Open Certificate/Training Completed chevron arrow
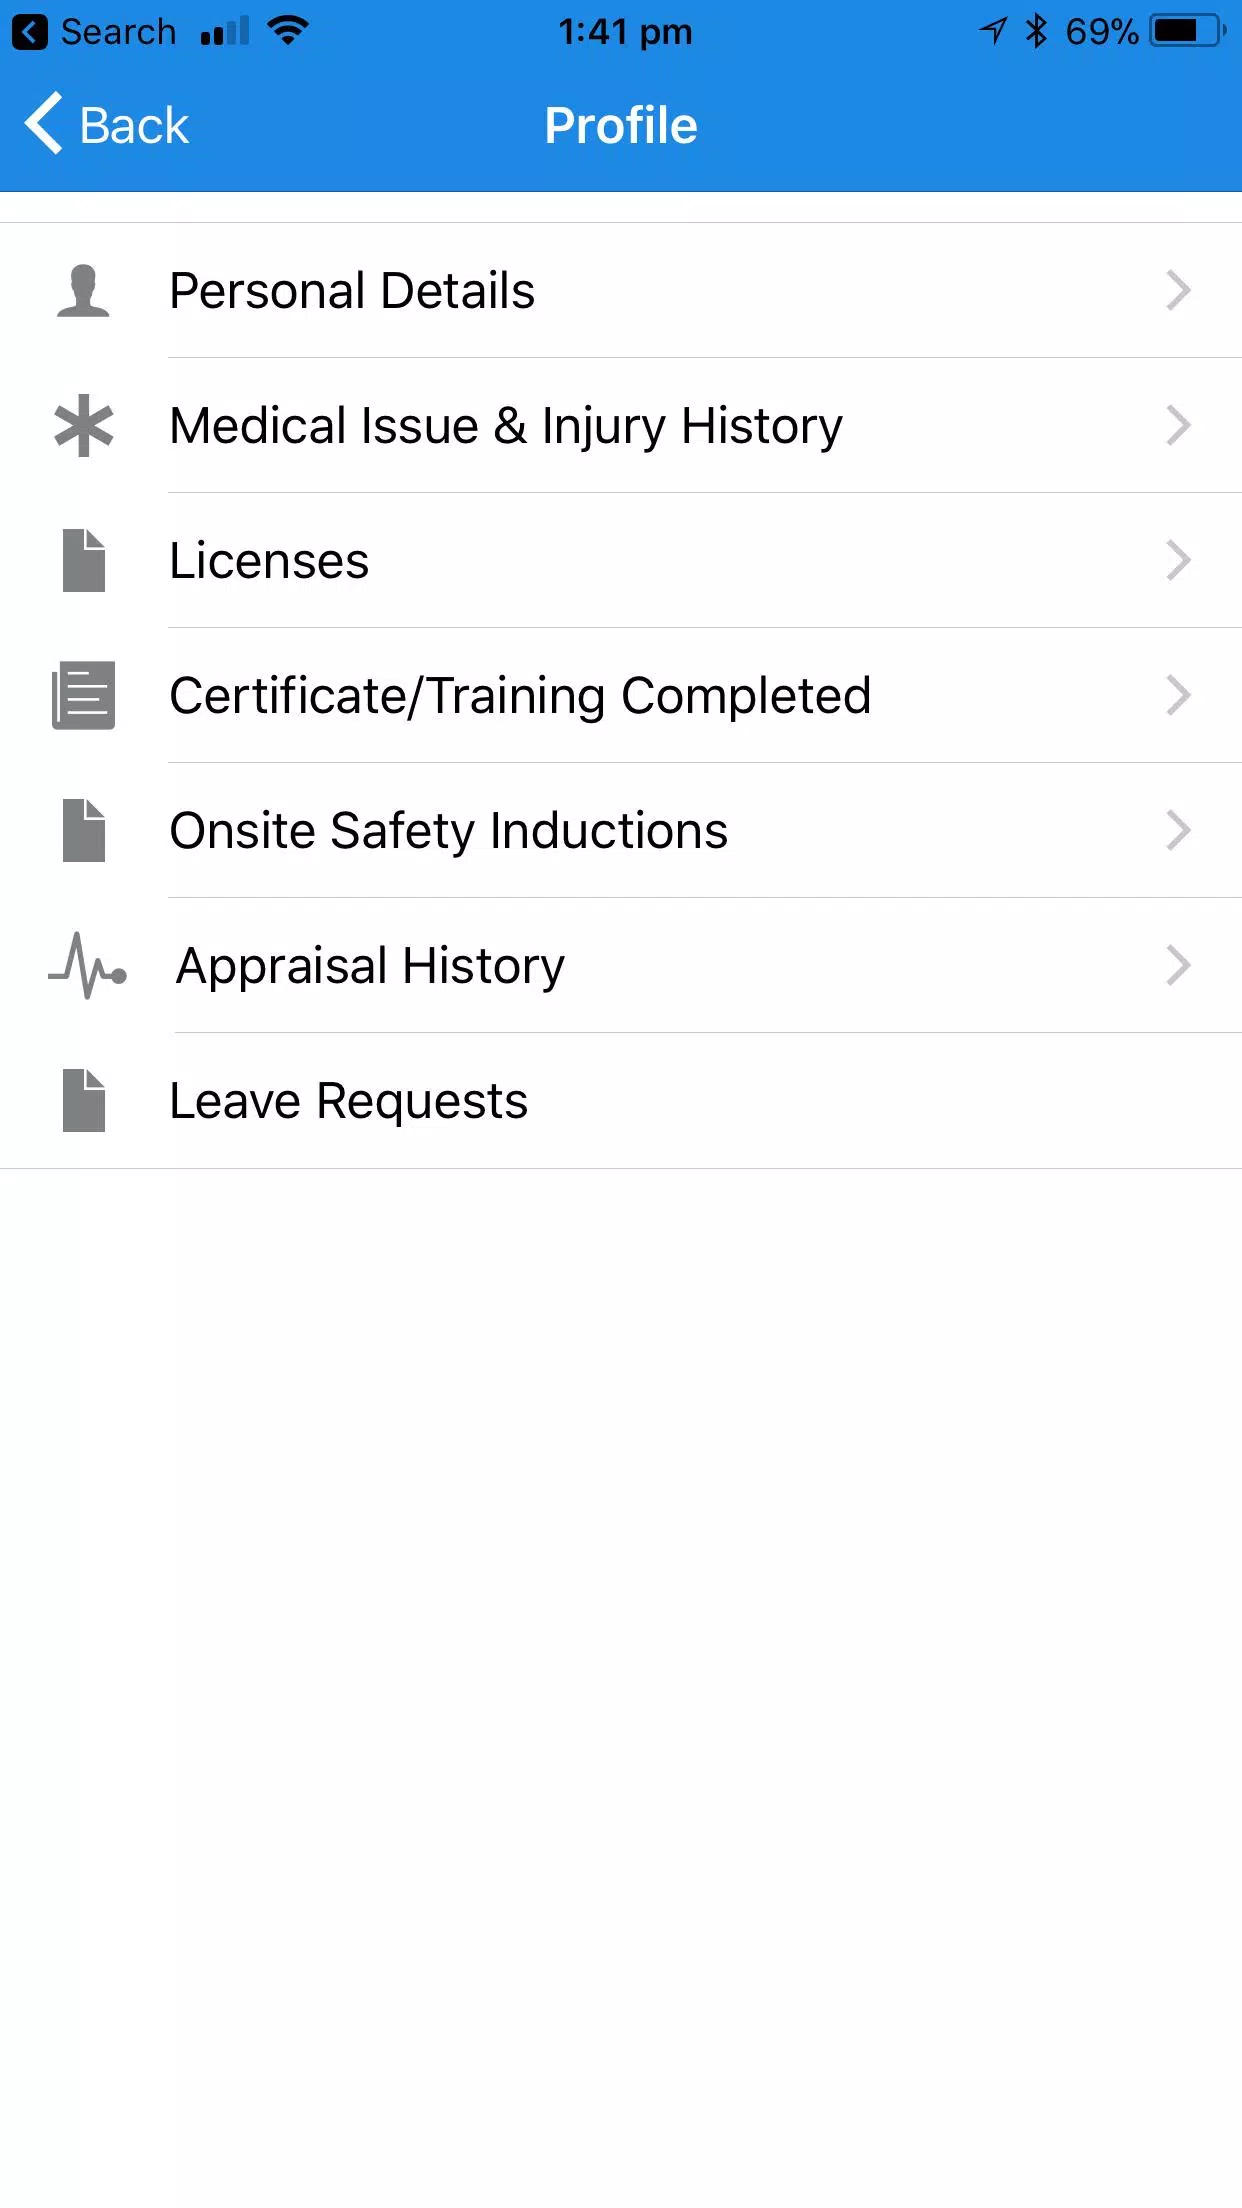This screenshot has width=1242, height=2208. tap(1179, 696)
